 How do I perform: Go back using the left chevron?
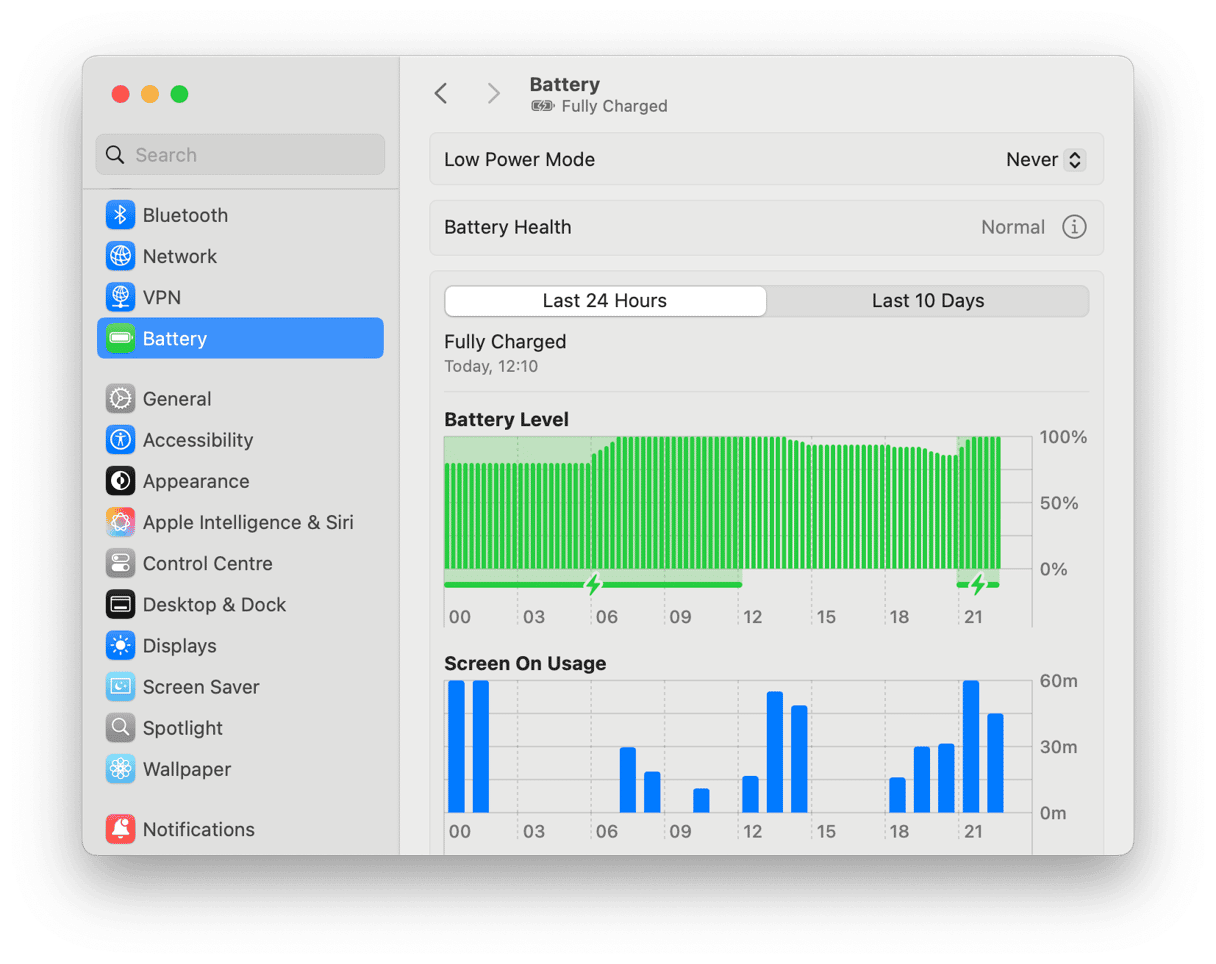click(x=441, y=94)
